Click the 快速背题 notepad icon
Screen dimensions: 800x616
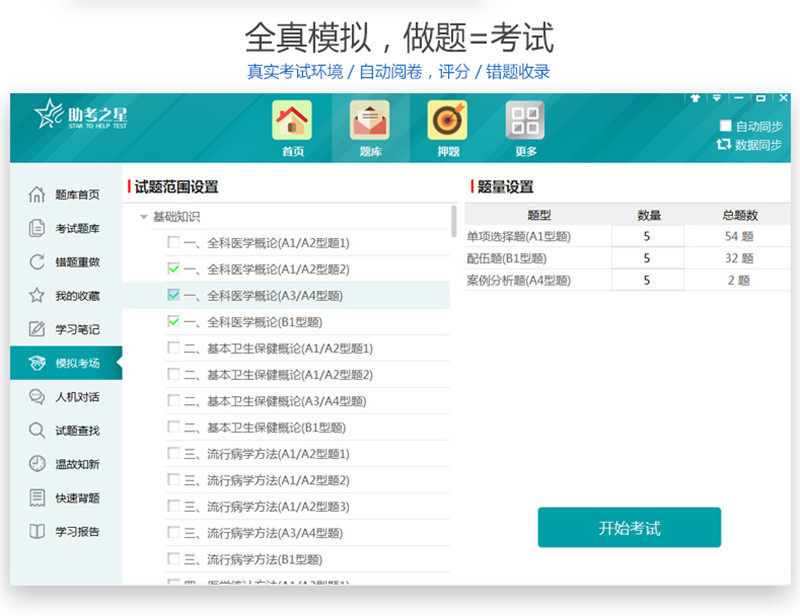pyautogui.click(x=37, y=498)
